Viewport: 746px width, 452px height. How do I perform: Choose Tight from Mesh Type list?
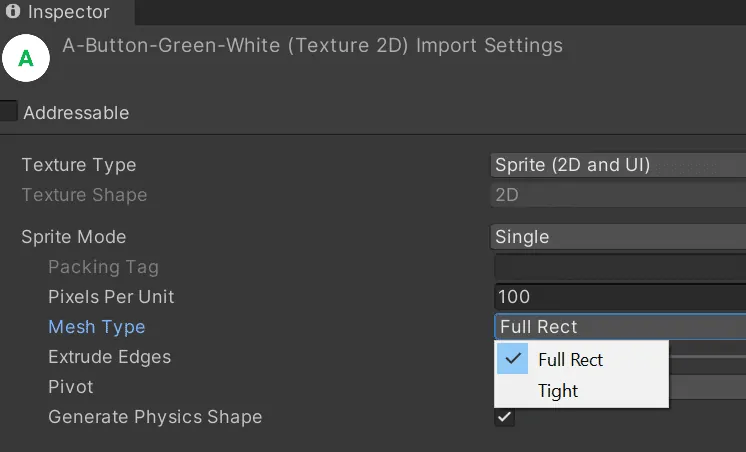(x=558, y=391)
